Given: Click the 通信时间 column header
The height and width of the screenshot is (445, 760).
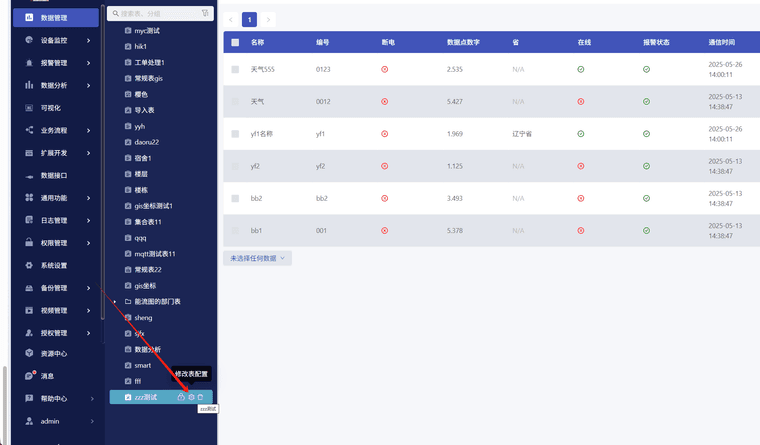Looking at the screenshot, I should click(721, 42).
